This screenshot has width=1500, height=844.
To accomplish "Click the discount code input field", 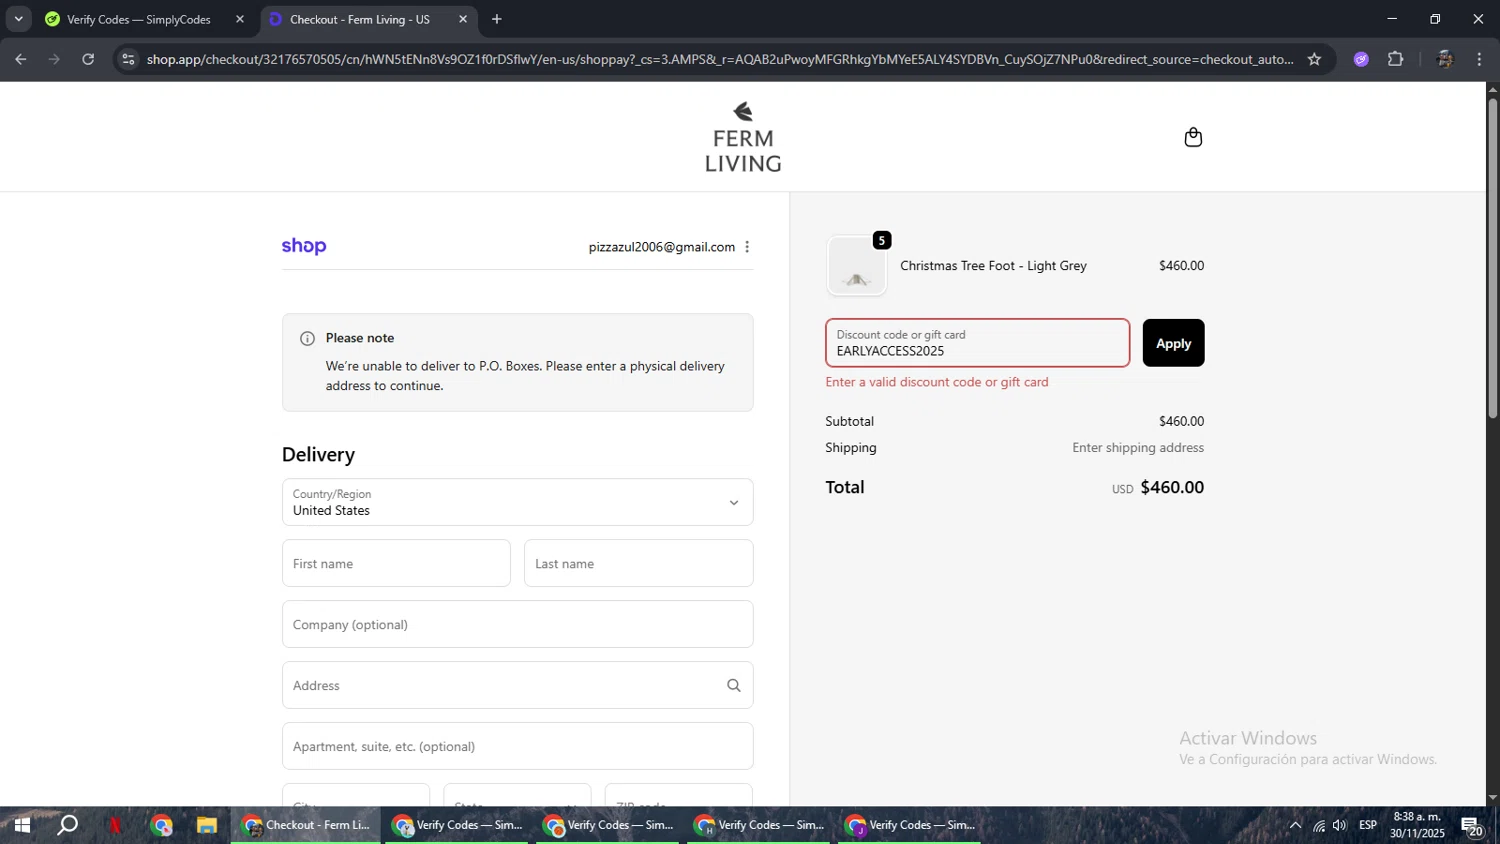I will tap(977, 343).
